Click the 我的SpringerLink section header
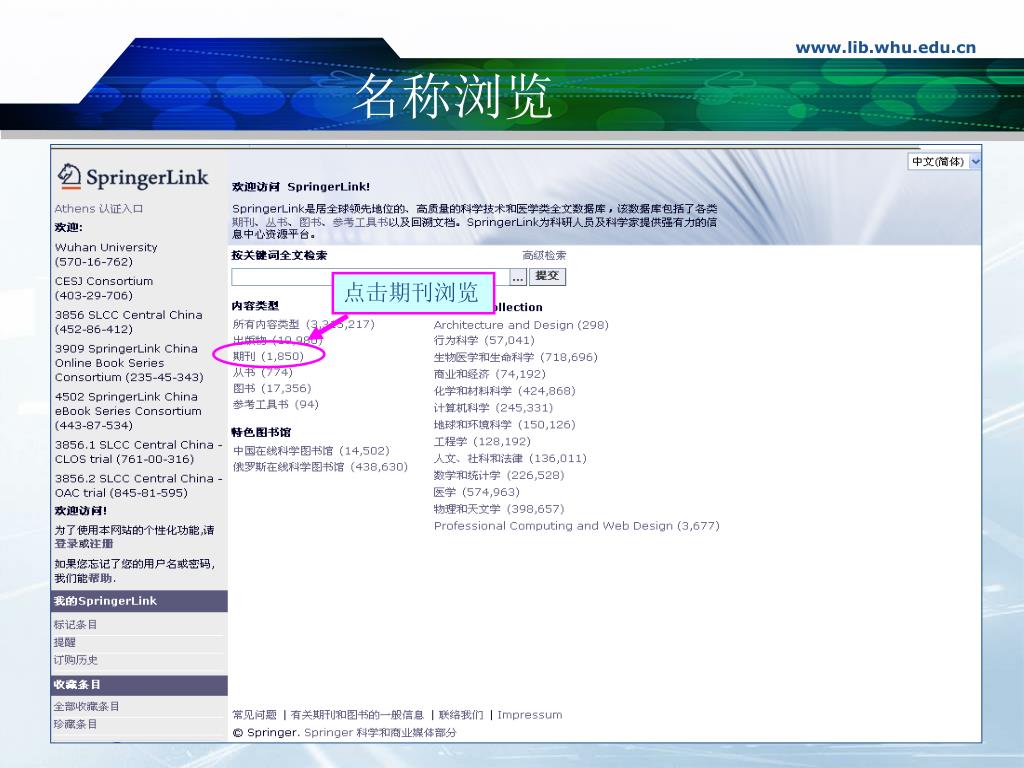 (x=139, y=601)
